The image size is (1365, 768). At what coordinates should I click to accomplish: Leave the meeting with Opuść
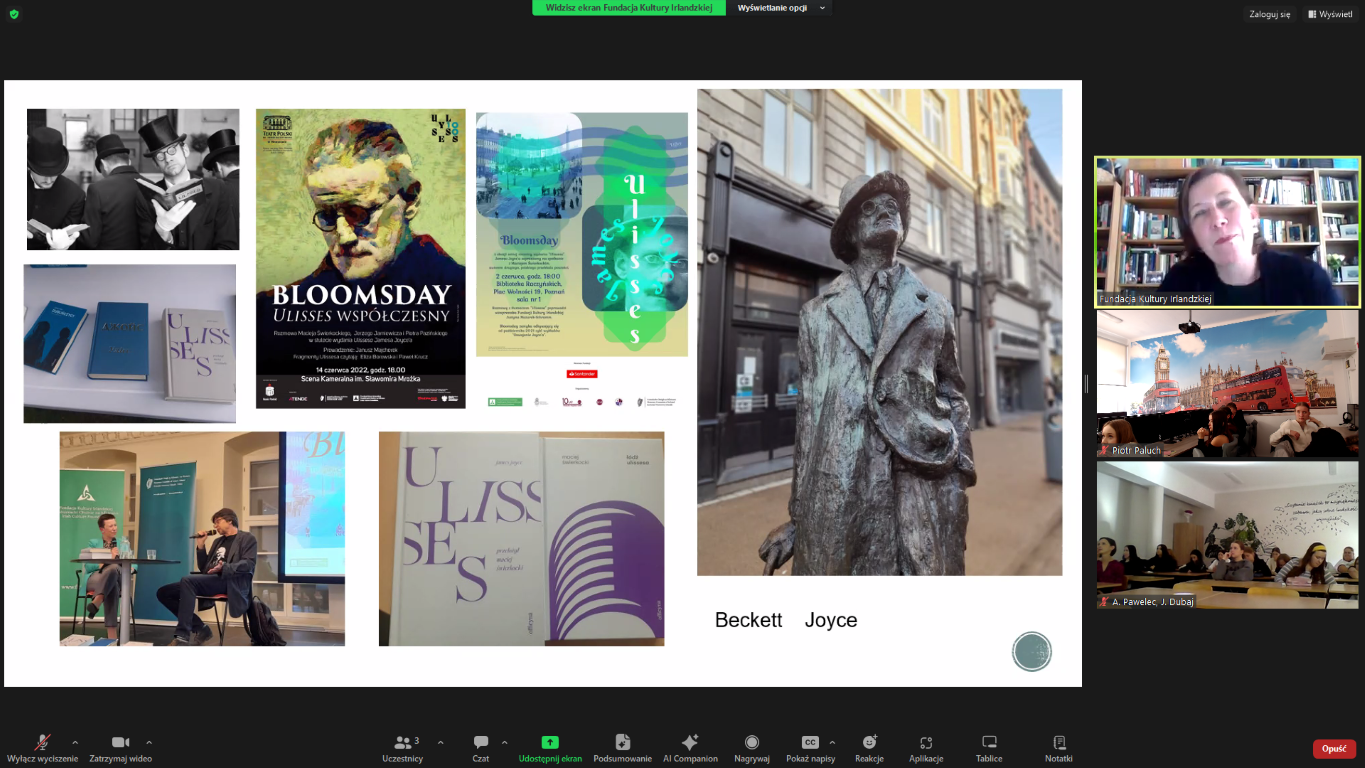pyautogui.click(x=1334, y=748)
